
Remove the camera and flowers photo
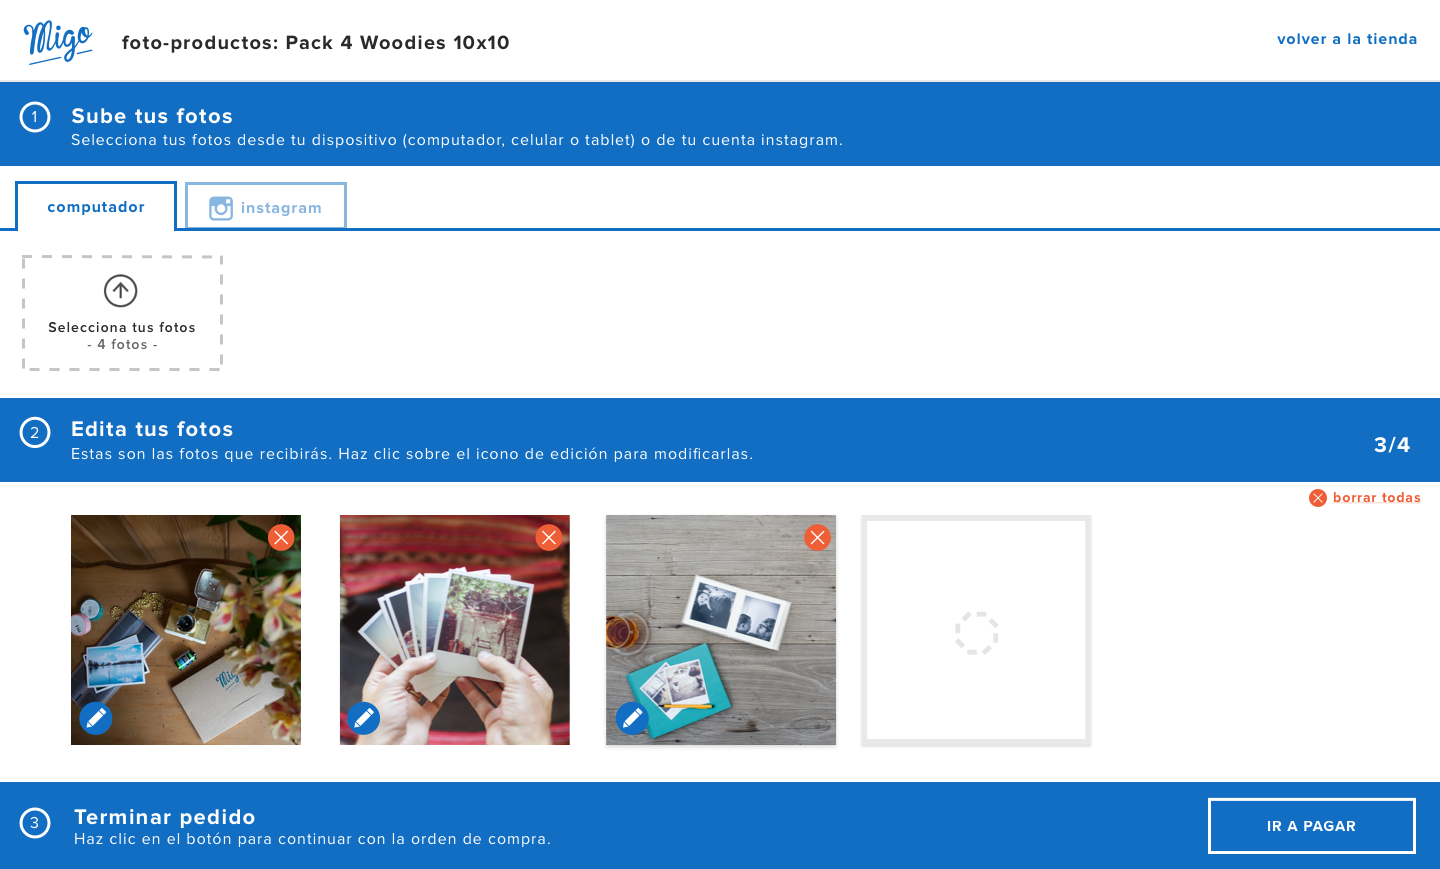tap(281, 538)
